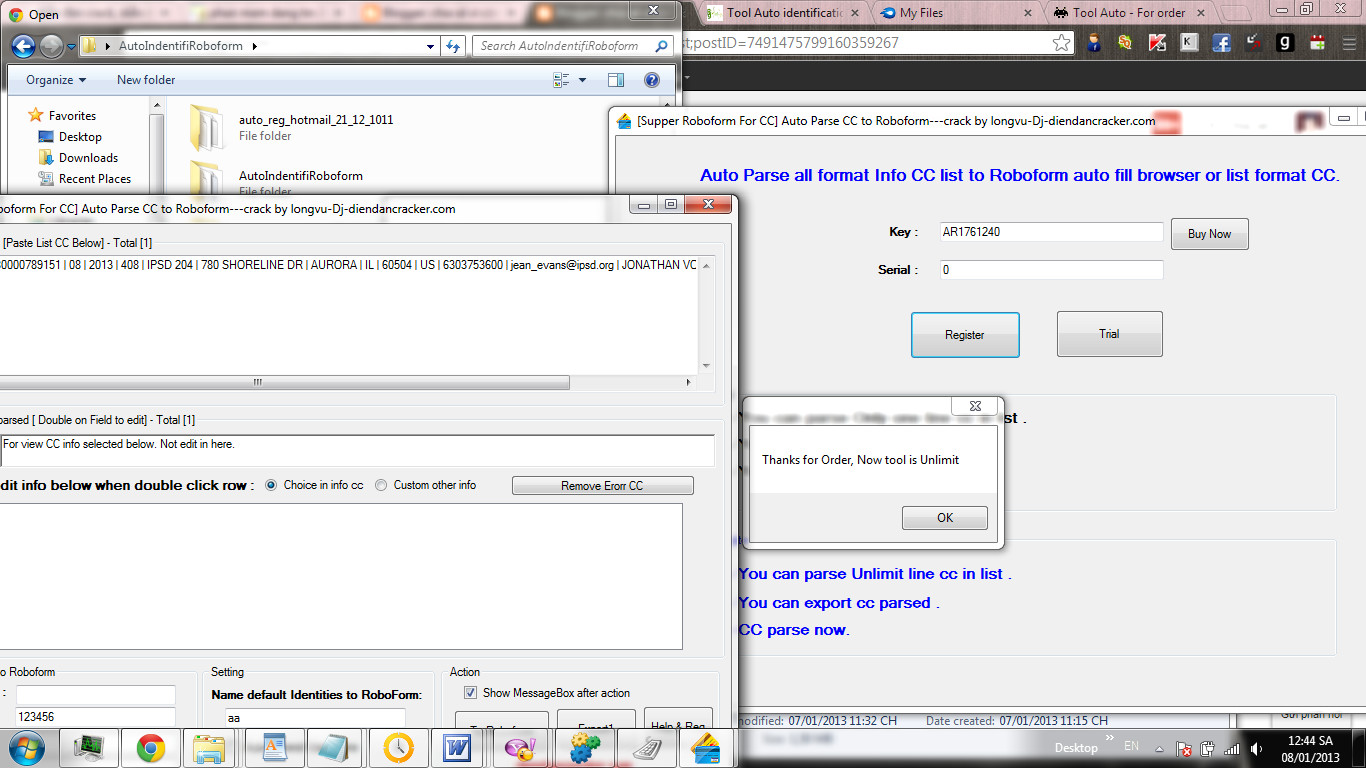
Task: Click the grey 'K' extension icon in Chrome
Action: coord(1189,43)
